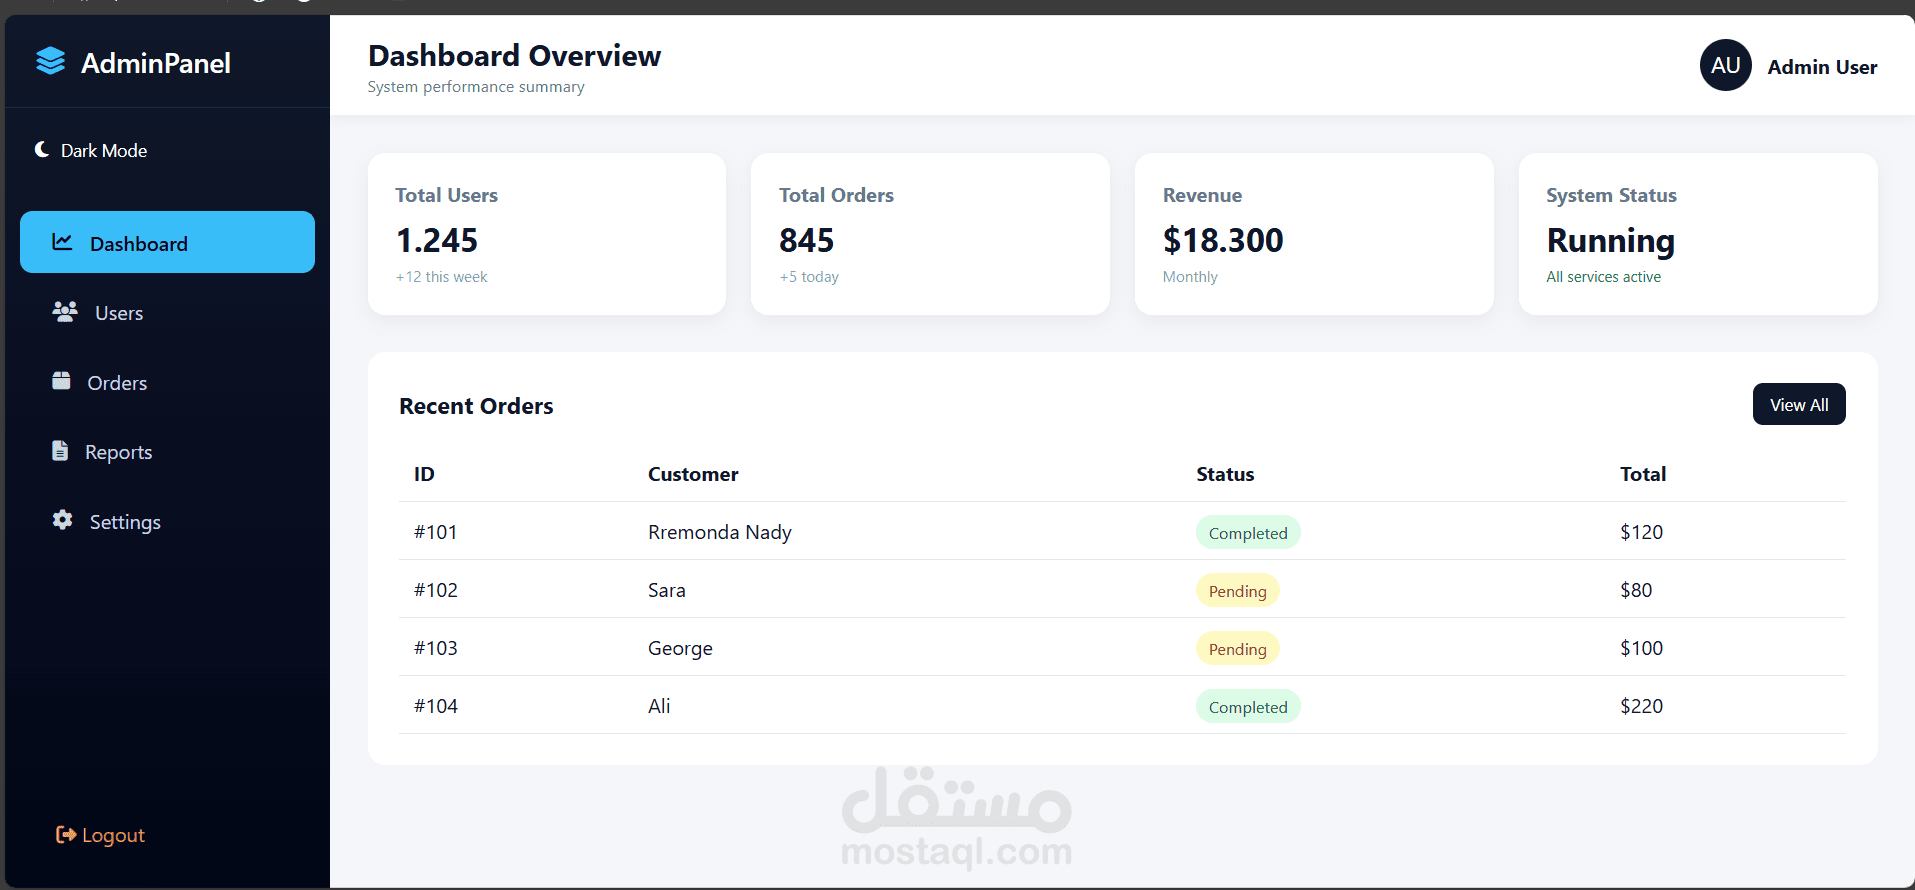Viewport: 1915px width, 890px height.
Task: Open the Total Orders card
Action: pyautogui.click(x=930, y=234)
